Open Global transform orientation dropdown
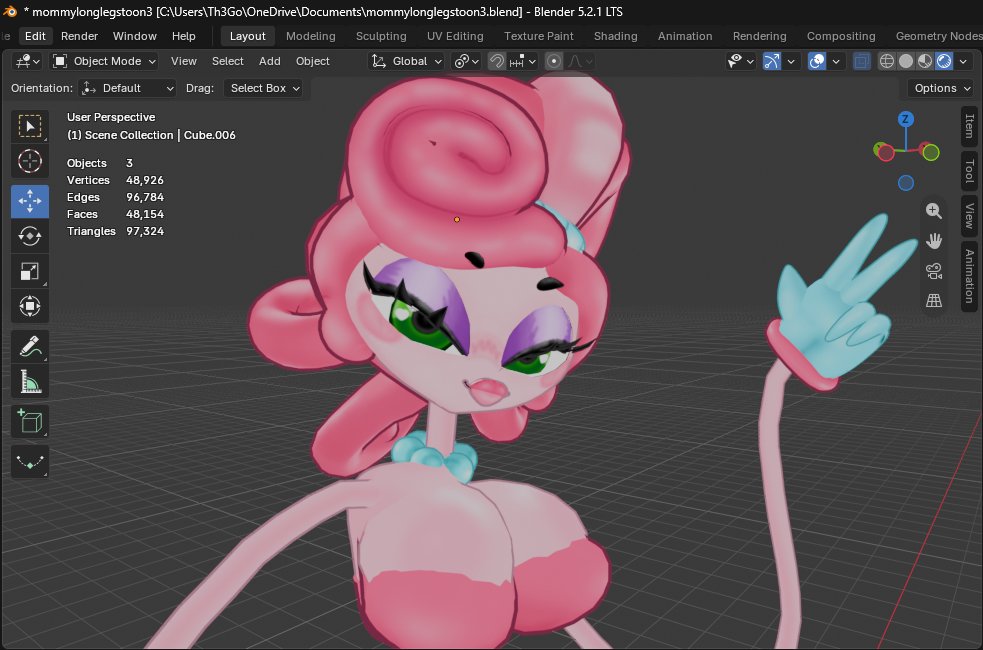983x650 pixels. tap(406, 61)
